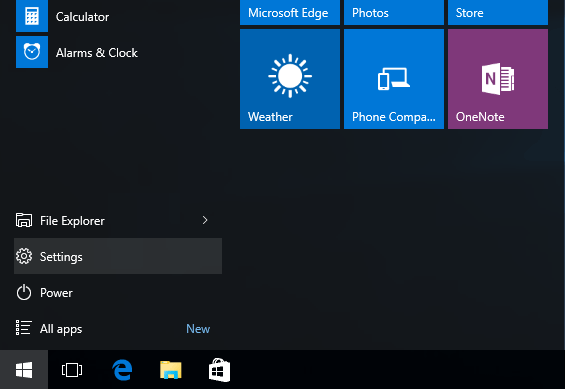Open the Microsoft Edge tile
The image size is (565, 389).
coord(290,12)
